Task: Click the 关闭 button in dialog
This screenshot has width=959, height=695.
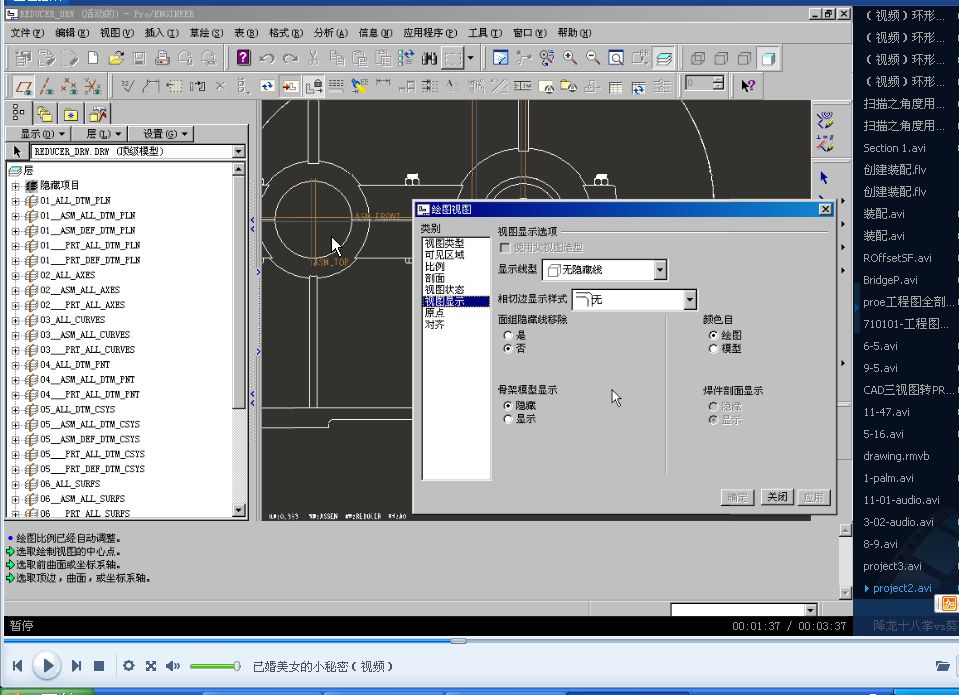Action: [775, 497]
